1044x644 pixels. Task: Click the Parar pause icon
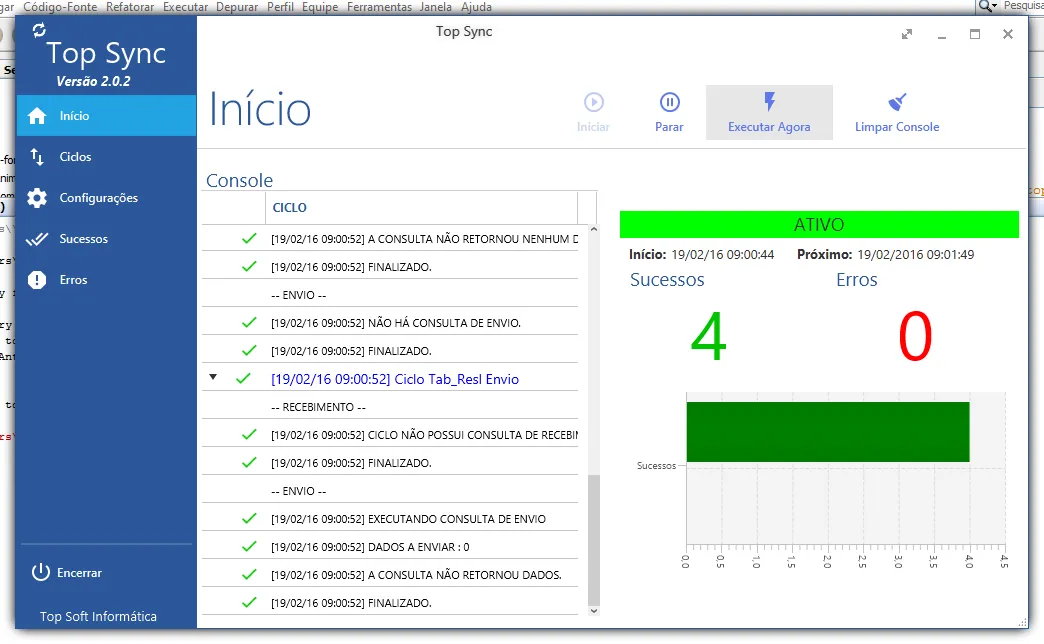[669, 102]
